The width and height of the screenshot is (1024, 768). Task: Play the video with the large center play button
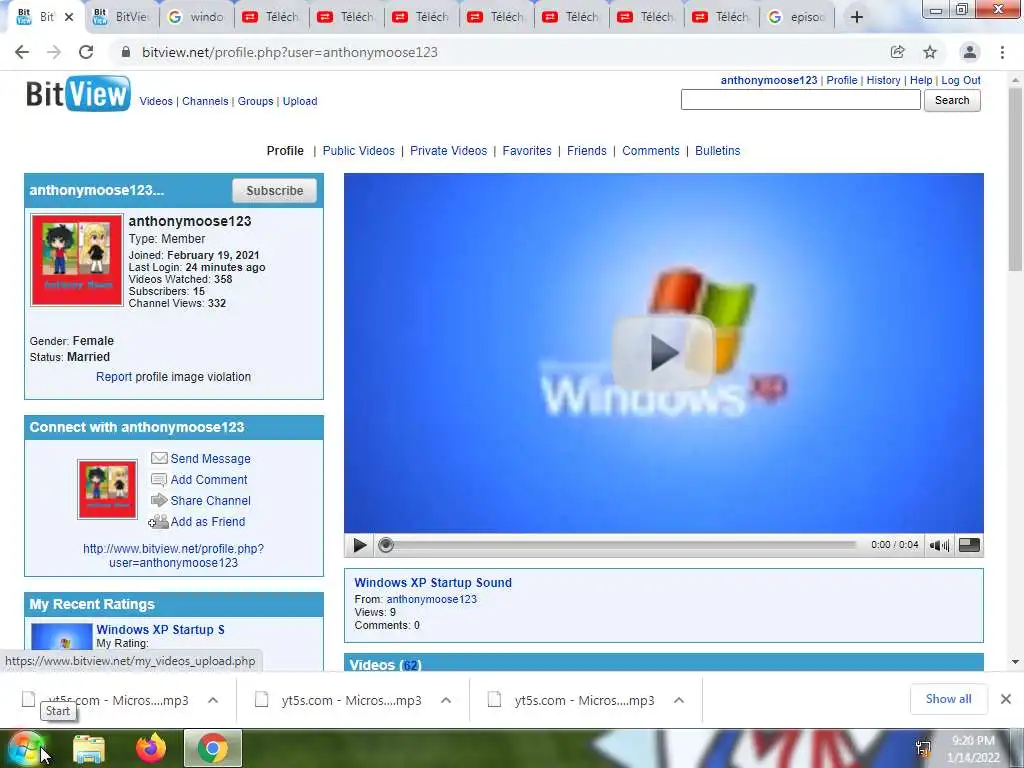pyautogui.click(x=664, y=353)
